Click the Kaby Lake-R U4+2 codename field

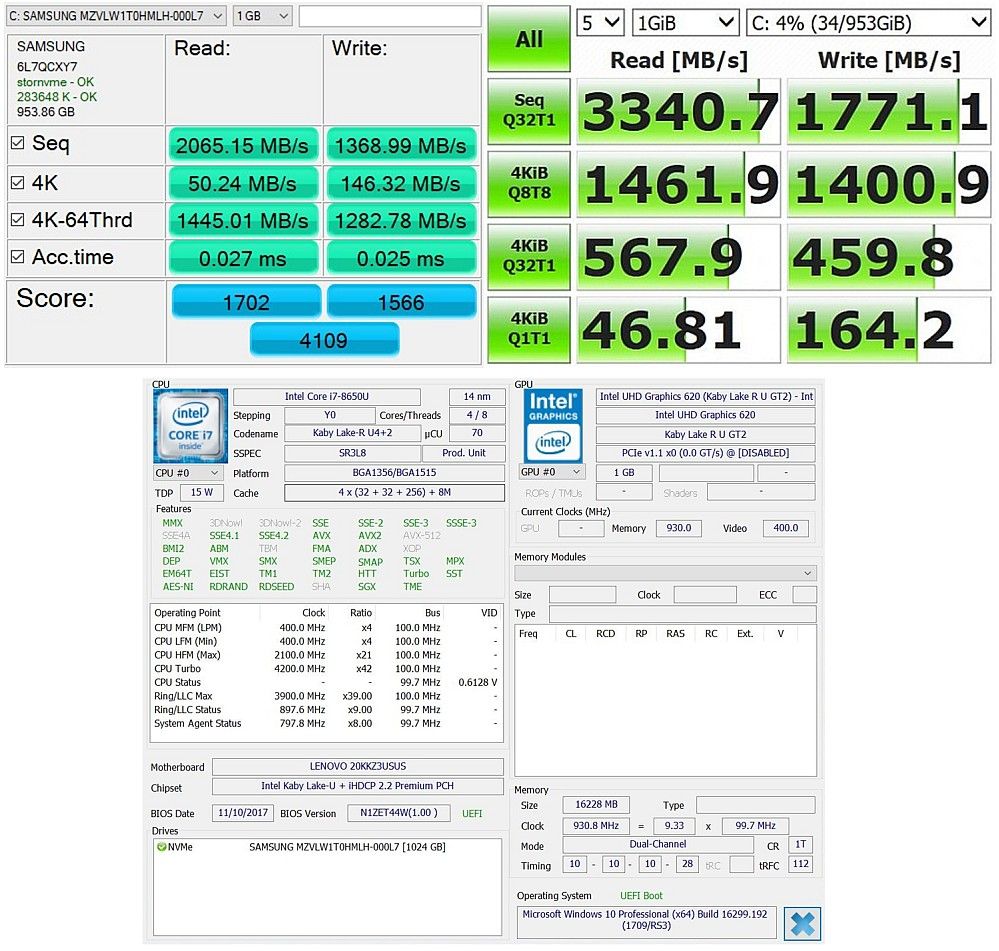(352, 433)
